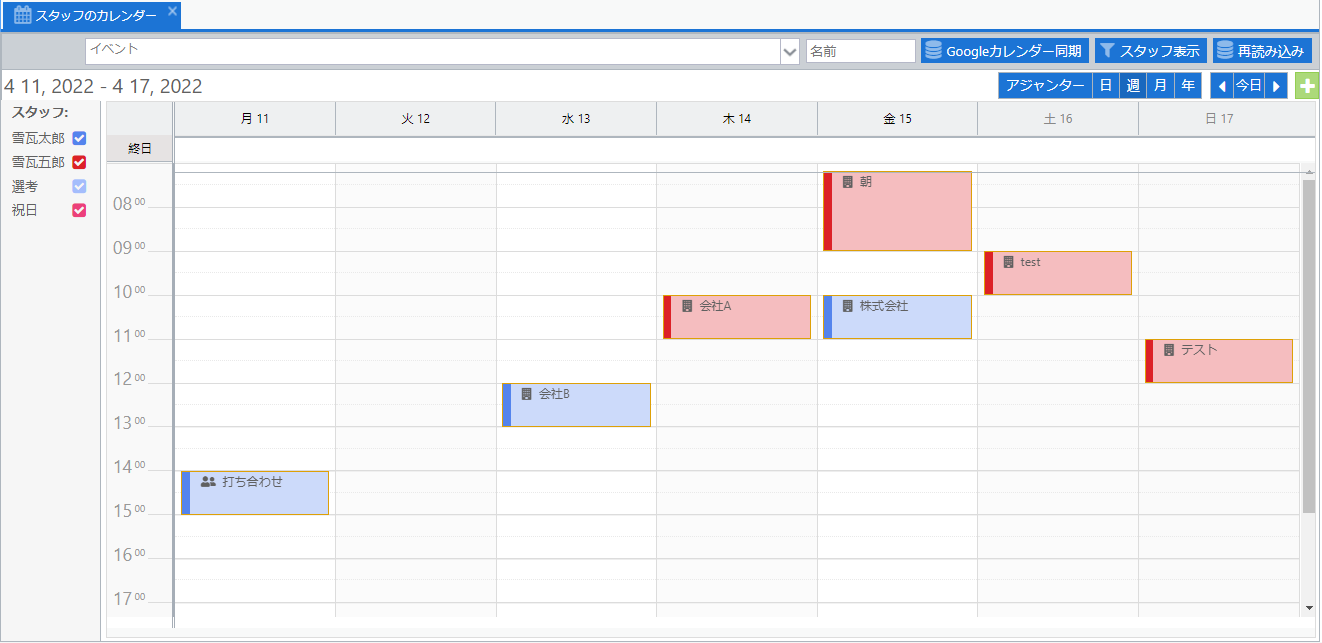The width and height of the screenshot is (1322, 643).
Task: Click building icon on test event
Action: point(1009,262)
